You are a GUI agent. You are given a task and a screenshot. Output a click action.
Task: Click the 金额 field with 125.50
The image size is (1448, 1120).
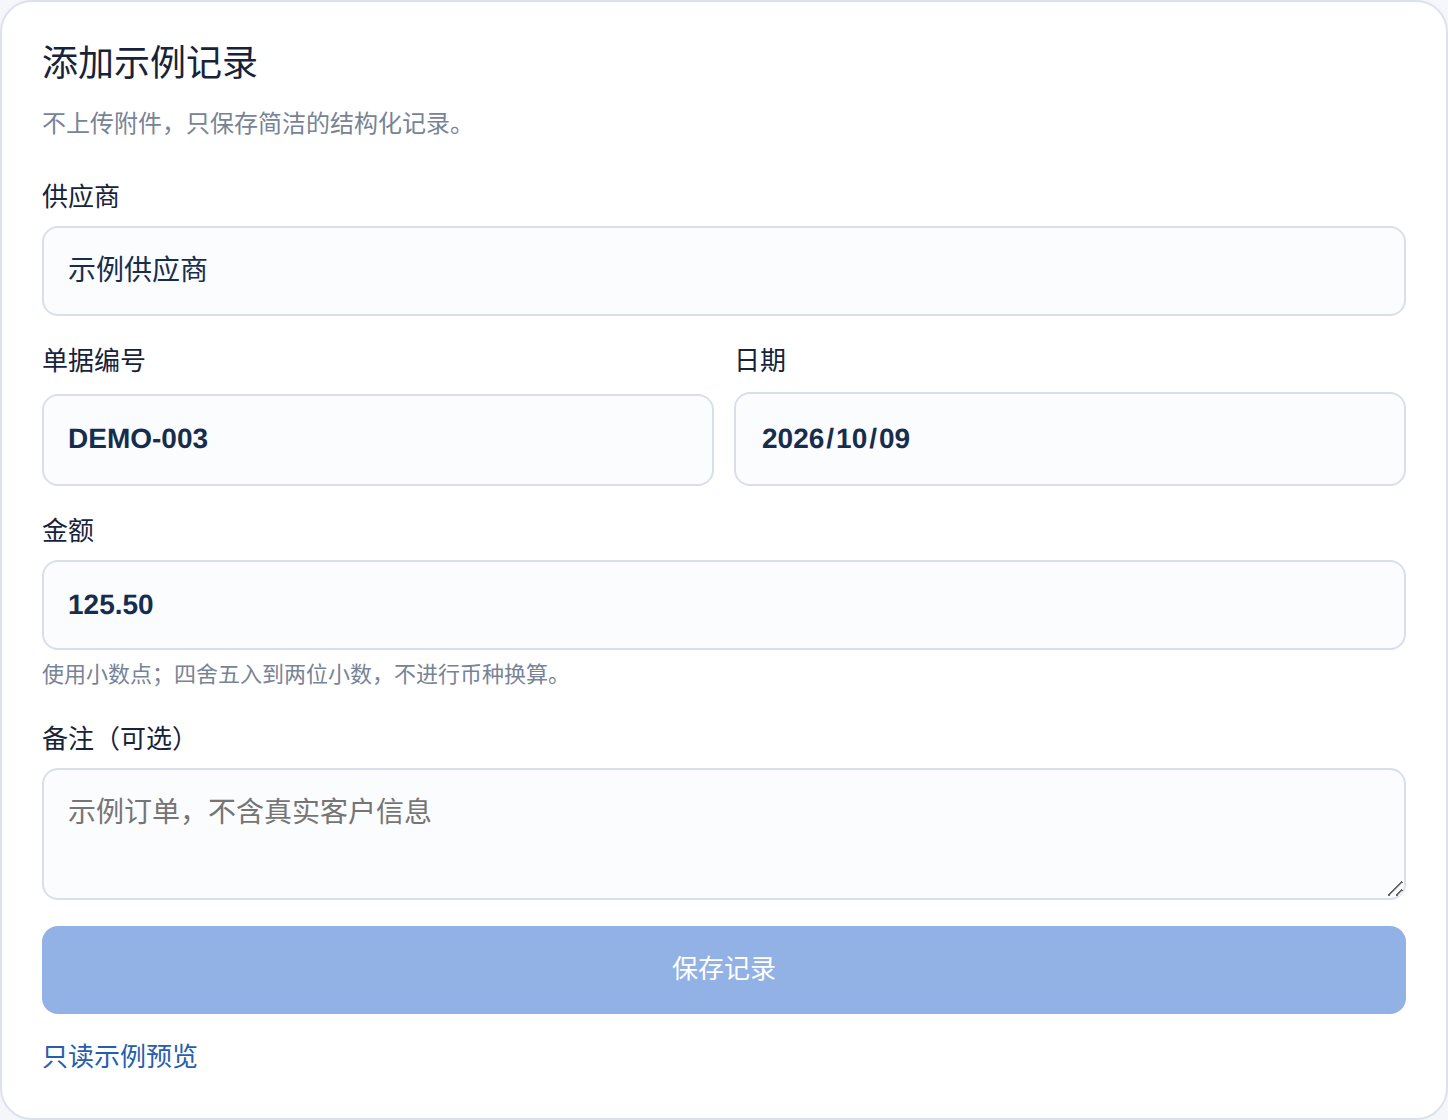724,605
